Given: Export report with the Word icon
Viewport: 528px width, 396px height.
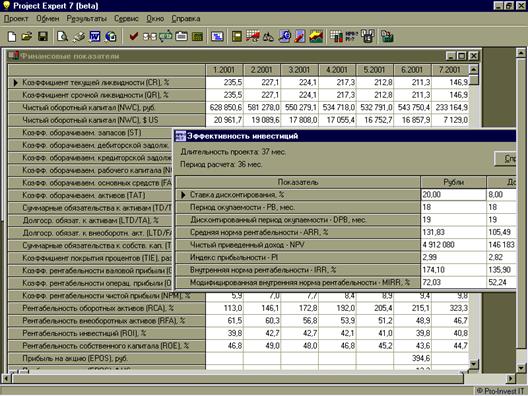Looking at the screenshot, I should pyautogui.click(x=95, y=36).
